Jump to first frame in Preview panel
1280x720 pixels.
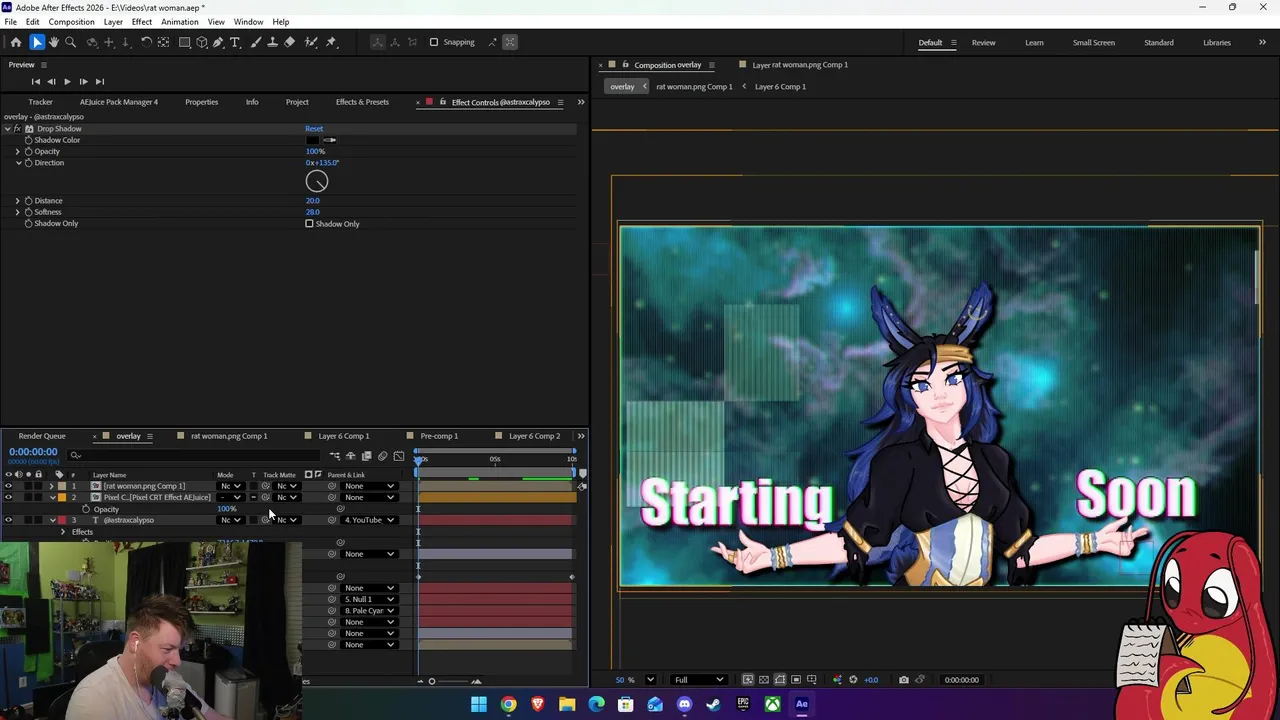point(35,81)
